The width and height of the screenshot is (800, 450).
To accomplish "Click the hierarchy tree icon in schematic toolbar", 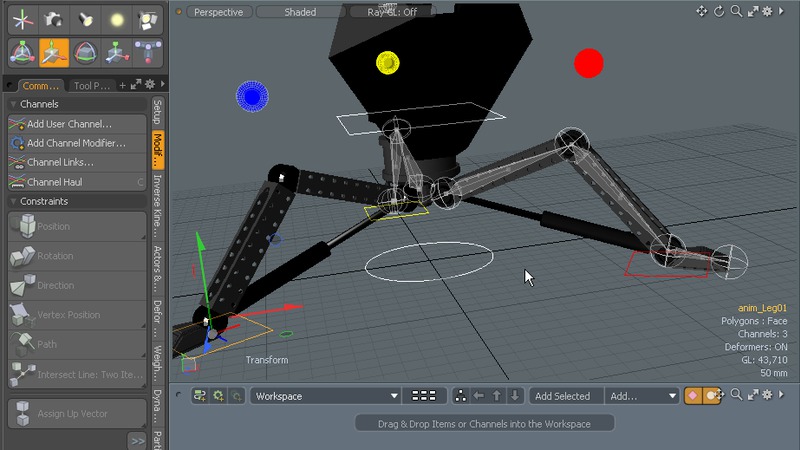I will [x=460, y=396].
